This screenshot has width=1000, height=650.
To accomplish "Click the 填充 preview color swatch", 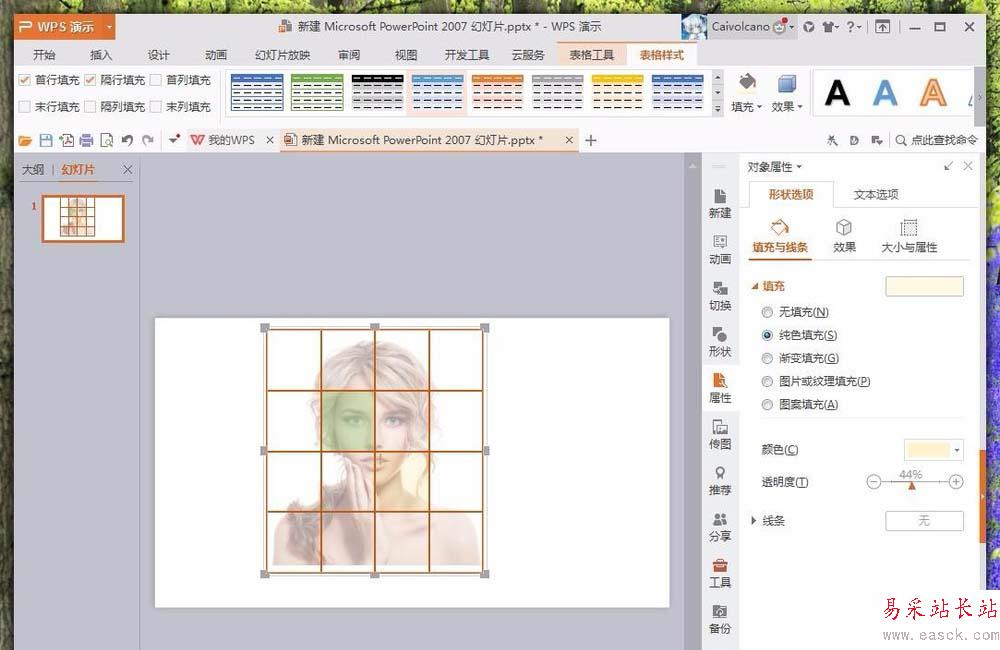I will click(924, 286).
